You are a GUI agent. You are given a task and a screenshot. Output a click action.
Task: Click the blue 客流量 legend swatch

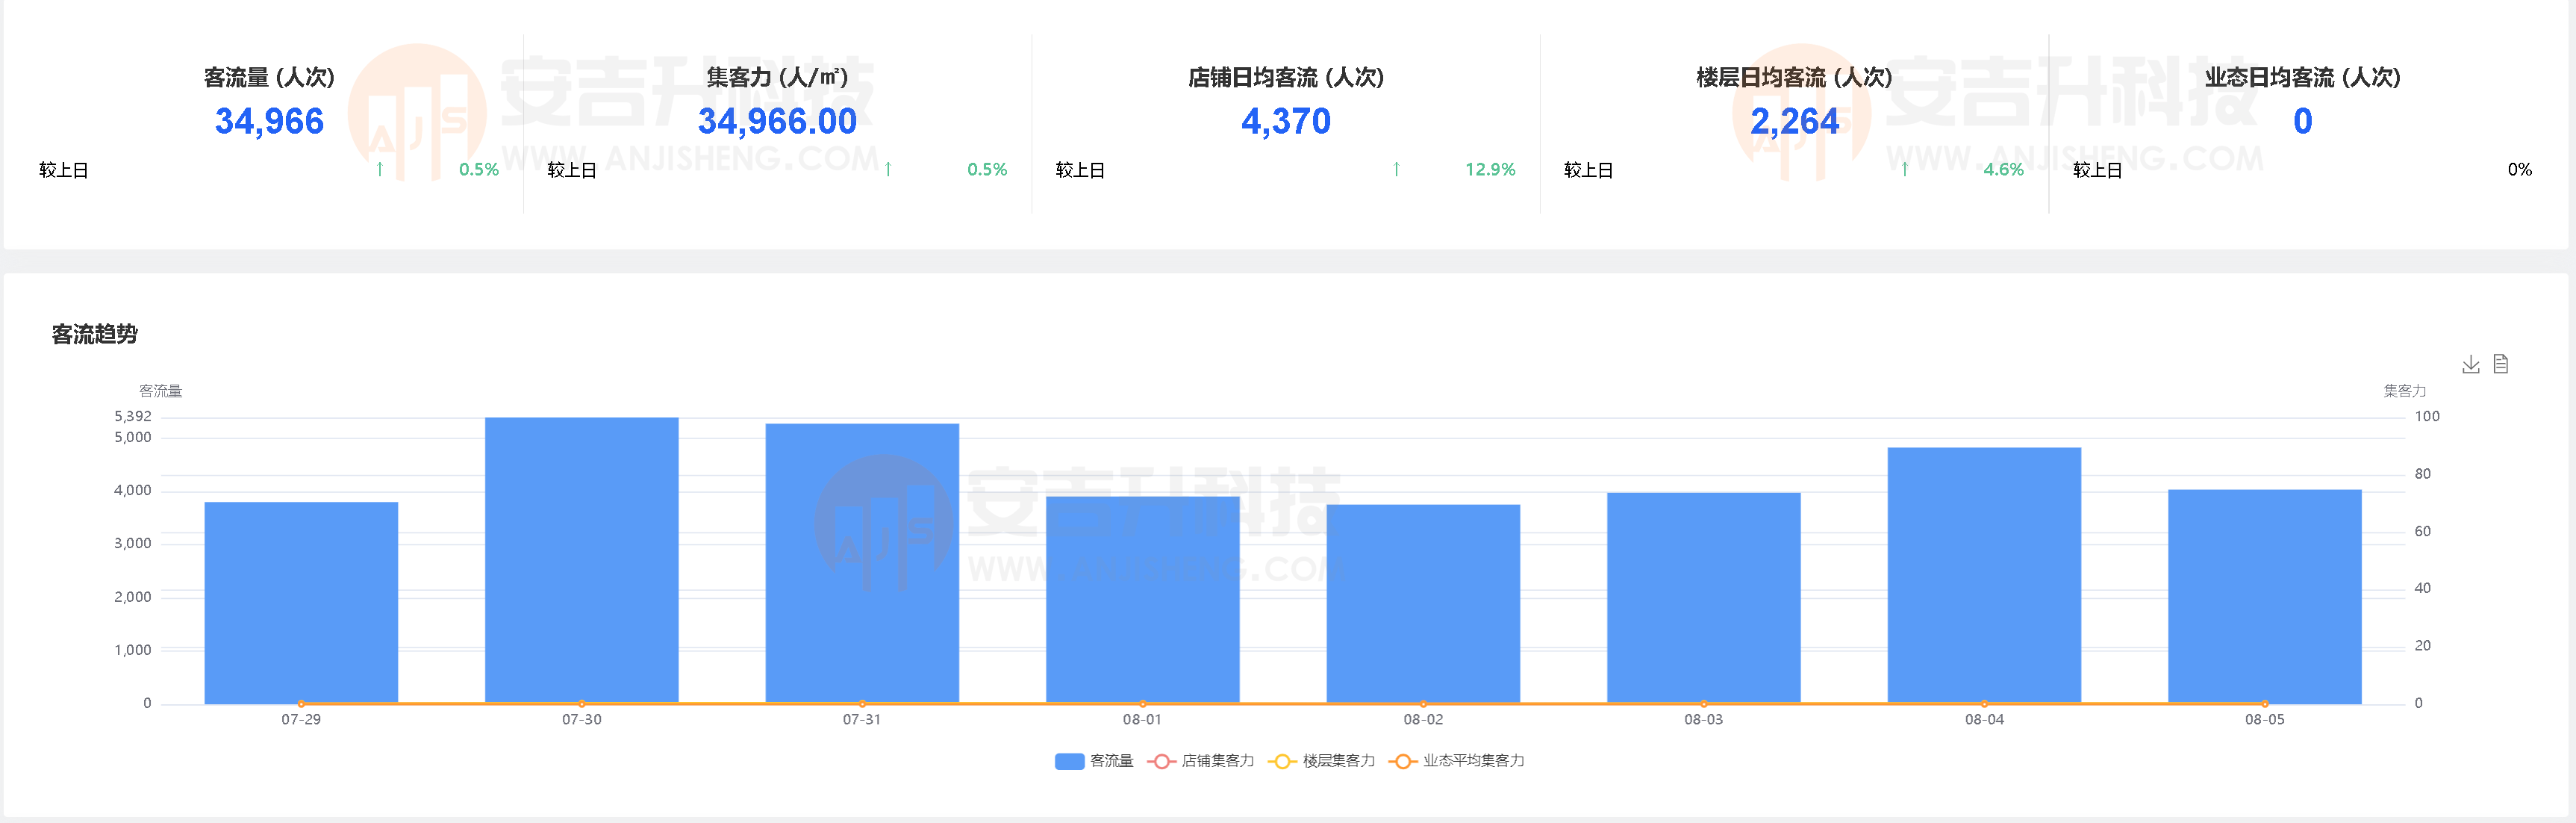pos(1072,760)
